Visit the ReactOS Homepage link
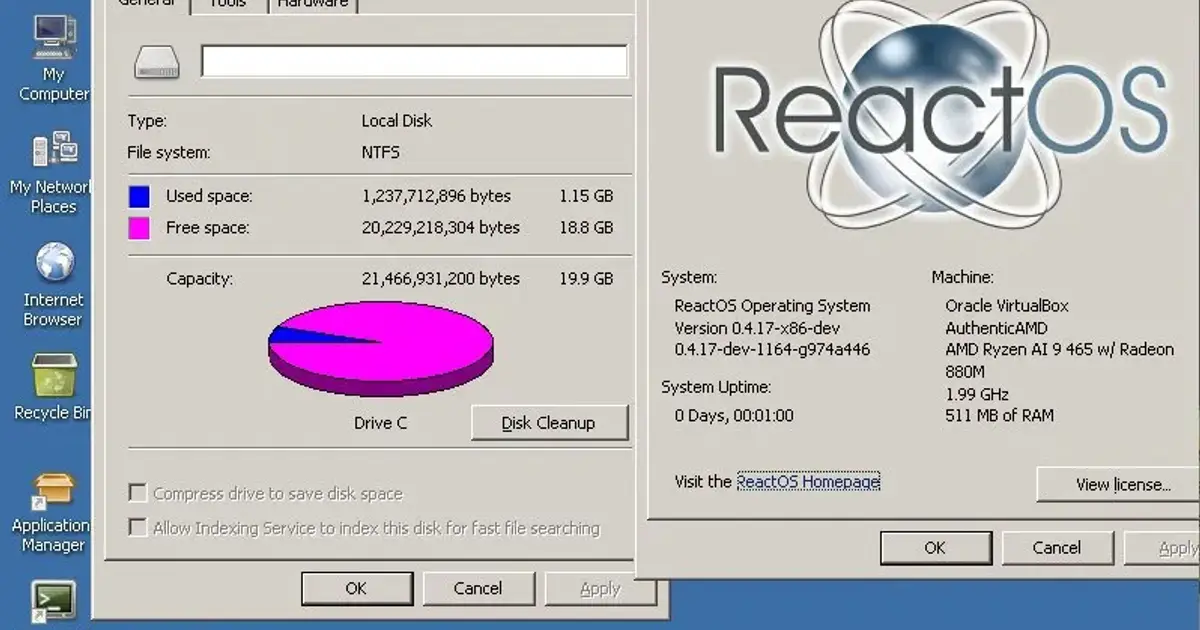 808,482
